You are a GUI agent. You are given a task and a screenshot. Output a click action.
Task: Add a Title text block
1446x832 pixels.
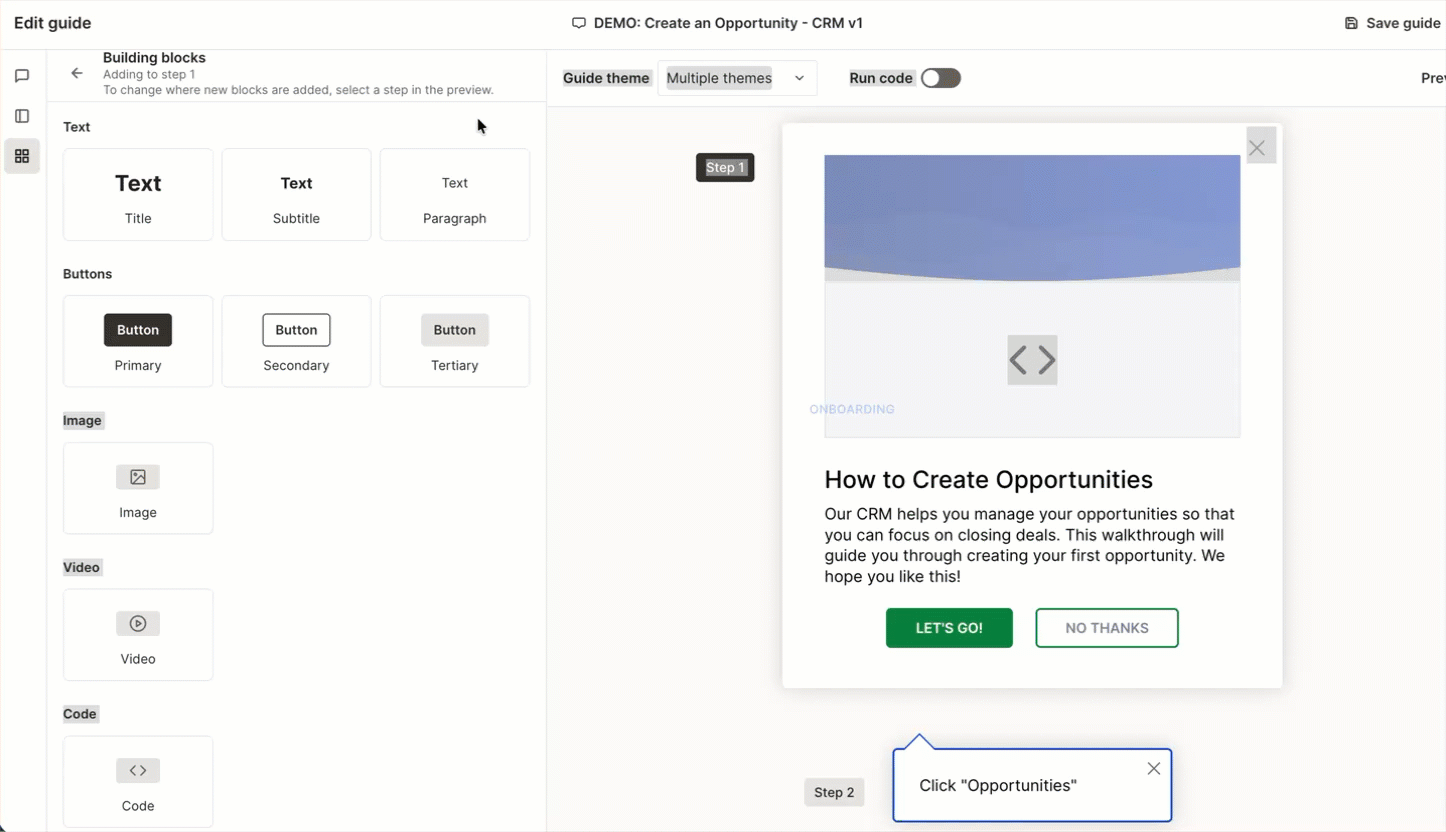tap(138, 194)
